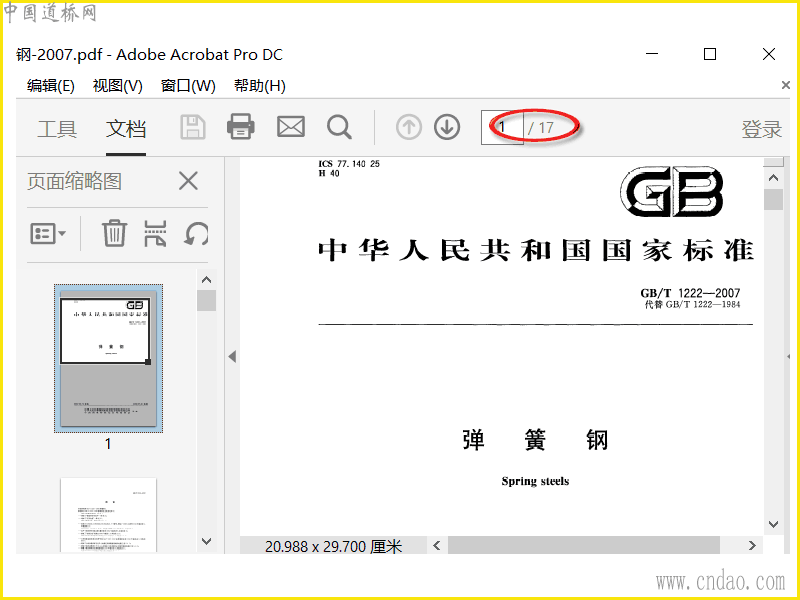Image resolution: width=800 pixels, height=600 pixels.
Task: Click the H 40 classification text
Action: point(329,173)
